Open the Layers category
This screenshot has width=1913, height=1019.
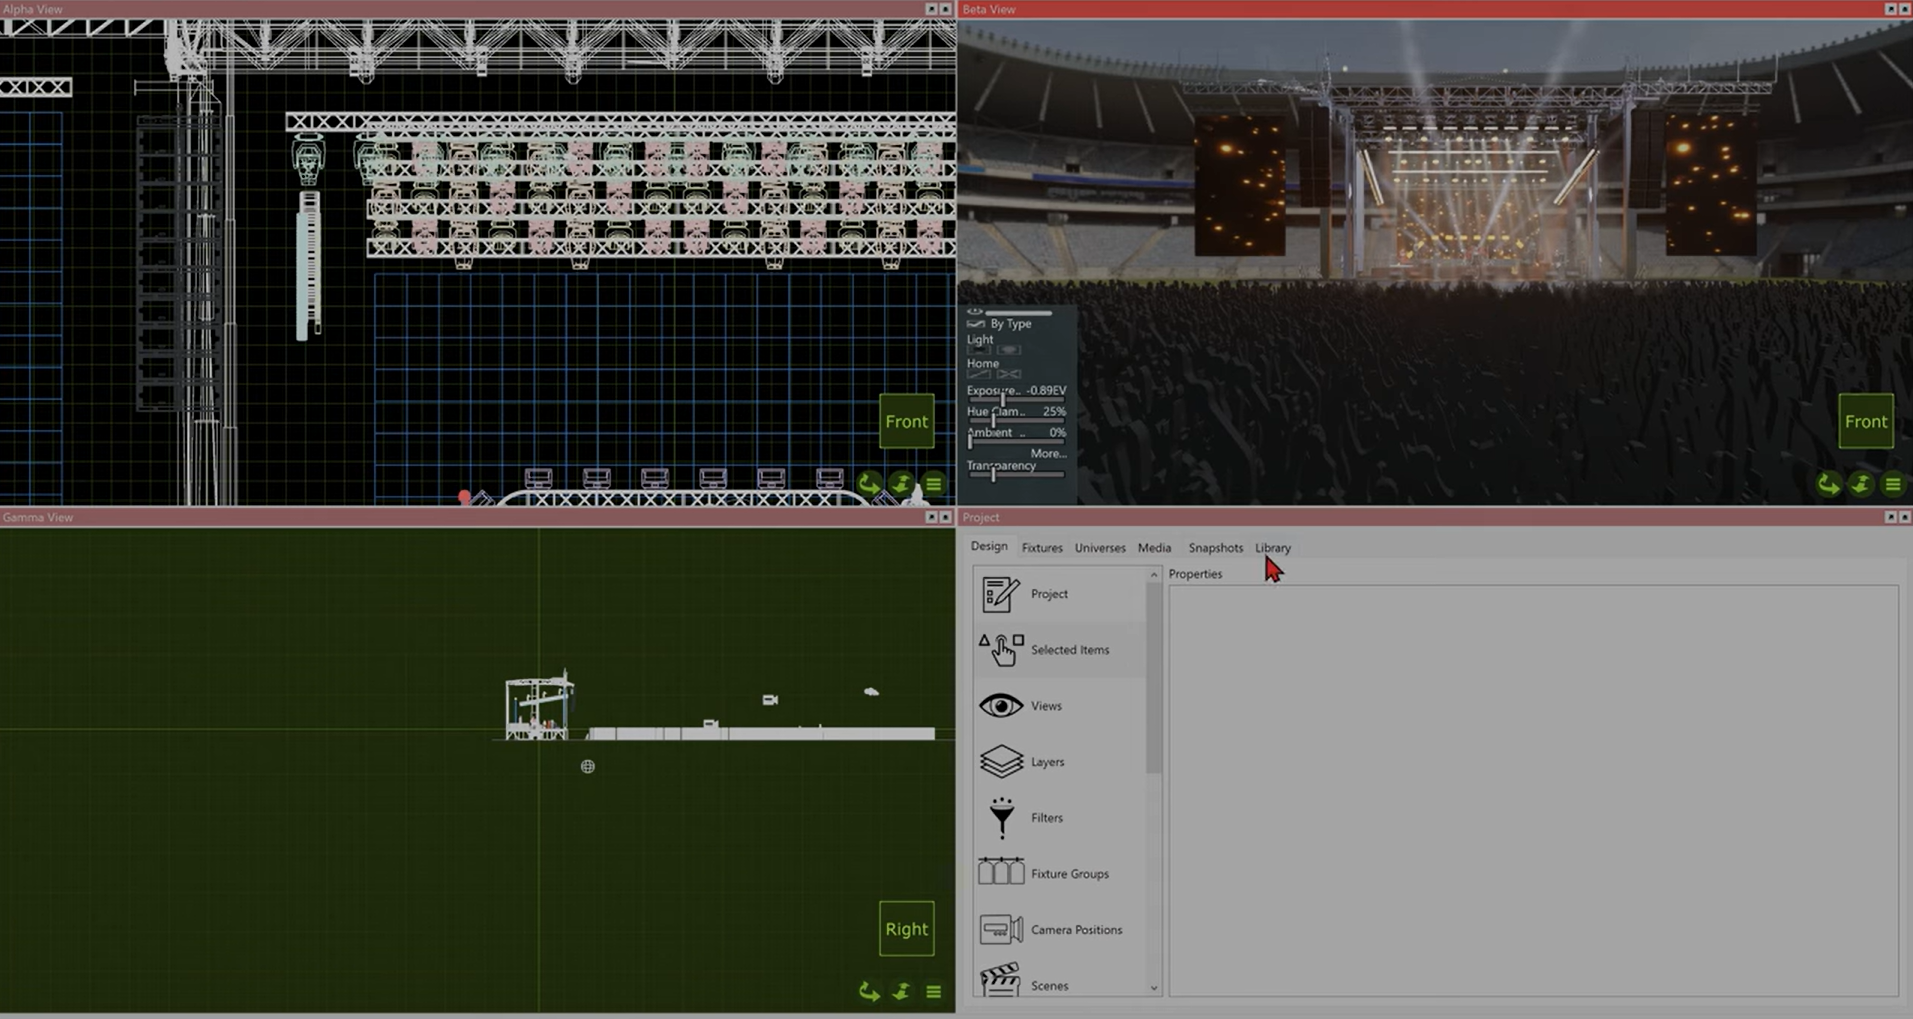[1046, 762]
